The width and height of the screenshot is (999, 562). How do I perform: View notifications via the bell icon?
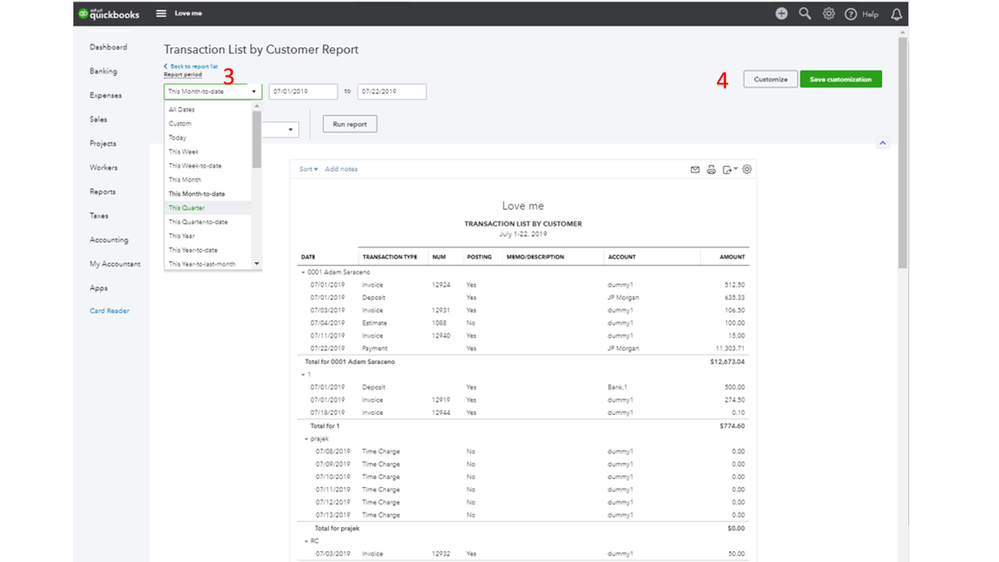click(896, 14)
